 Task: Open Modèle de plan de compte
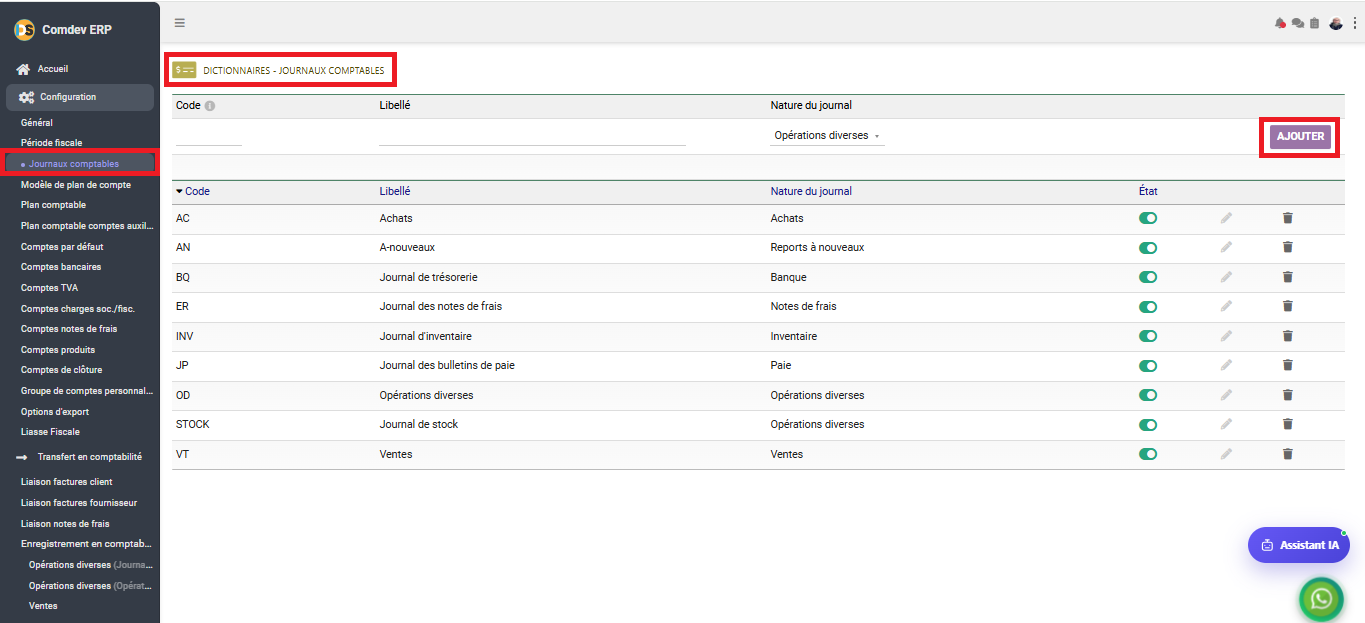coord(76,185)
